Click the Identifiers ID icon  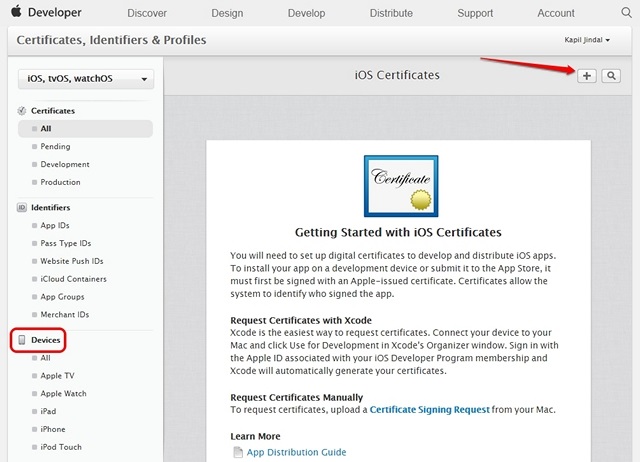tap(22, 207)
